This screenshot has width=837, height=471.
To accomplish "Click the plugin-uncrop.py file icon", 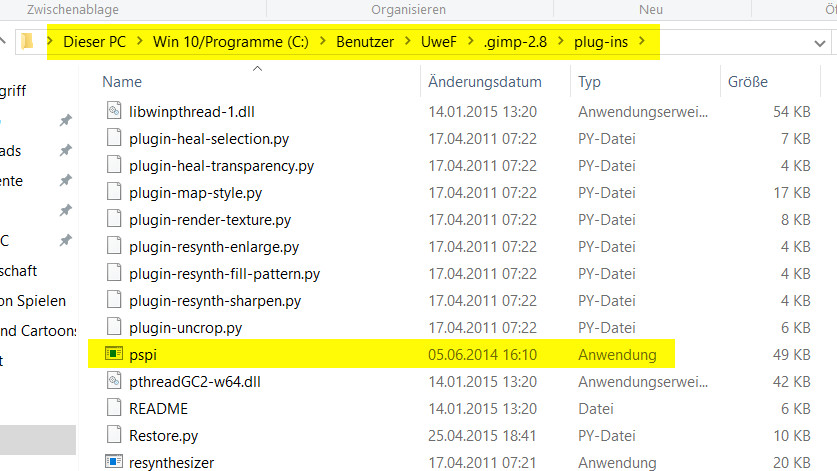I will pos(114,326).
